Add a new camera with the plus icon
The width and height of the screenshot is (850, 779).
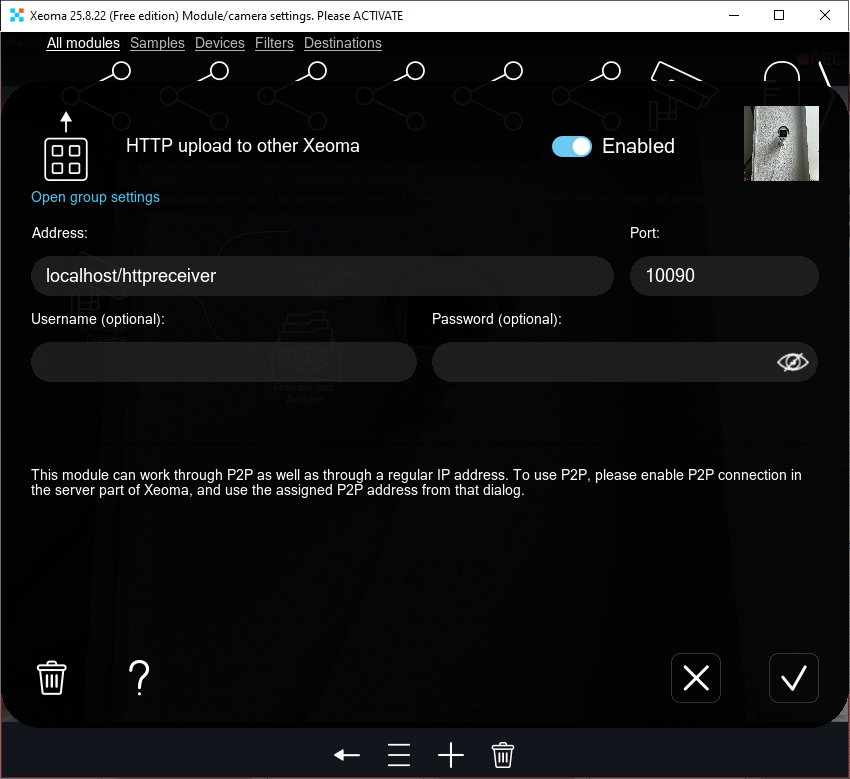[x=451, y=755]
